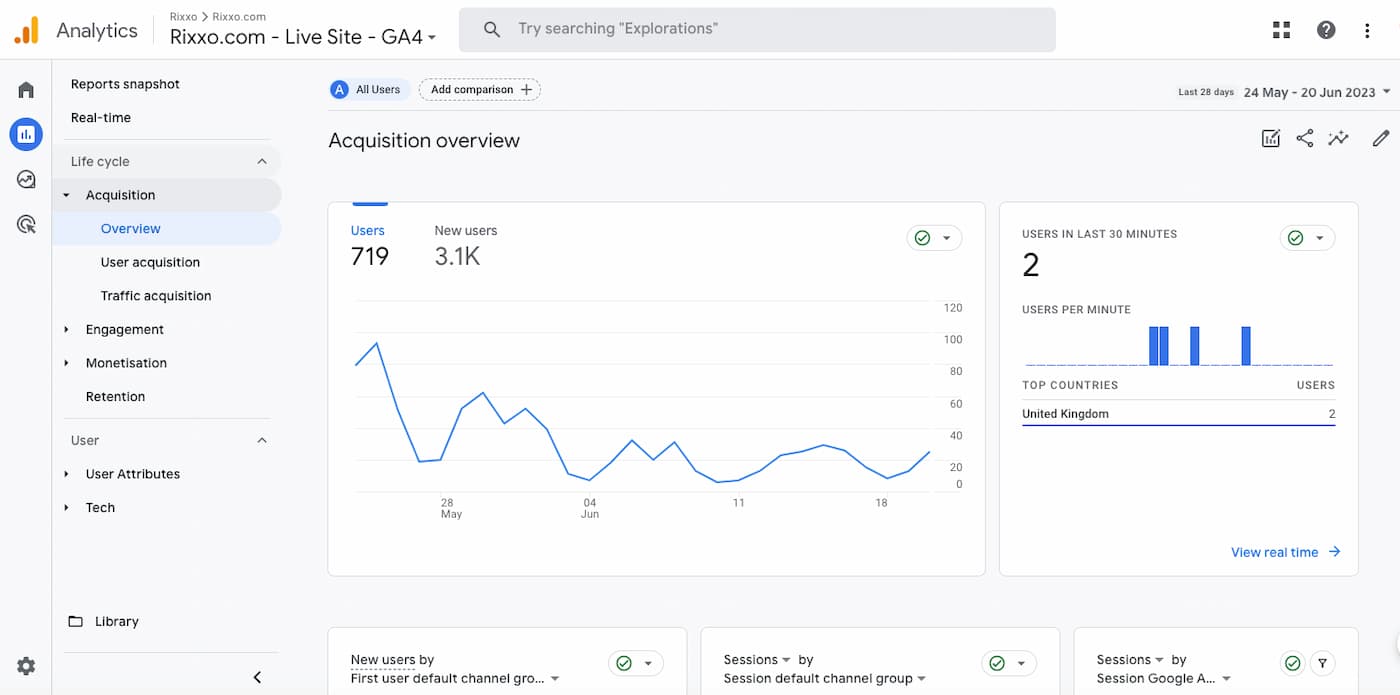Screen dimensions: 1400x695
Task: Open Admin settings with the gear icon
Action: pos(25,665)
